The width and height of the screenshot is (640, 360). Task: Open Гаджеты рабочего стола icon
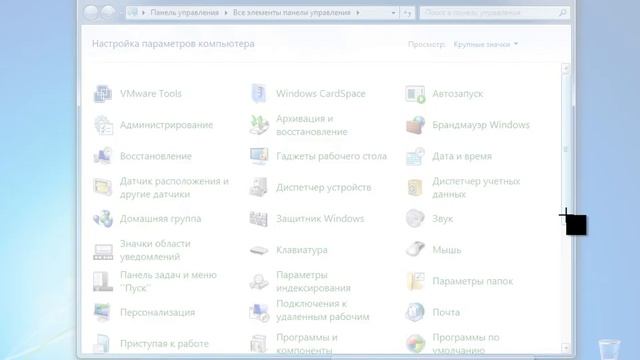[259, 156]
